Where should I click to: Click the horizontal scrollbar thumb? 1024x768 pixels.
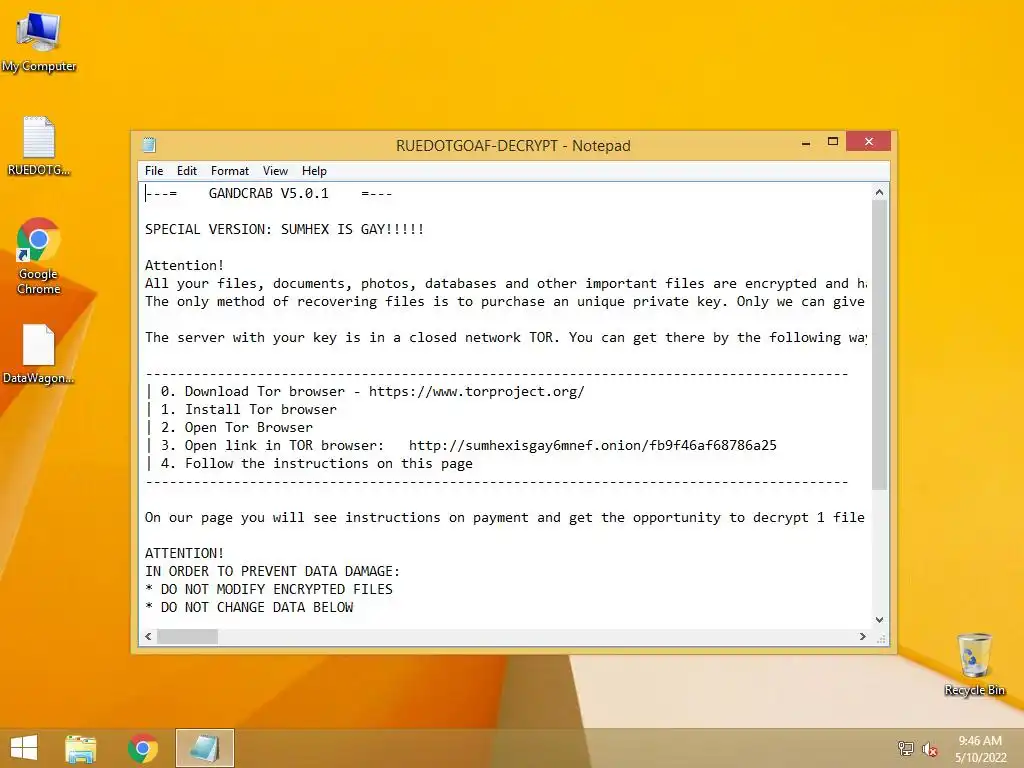pos(187,636)
